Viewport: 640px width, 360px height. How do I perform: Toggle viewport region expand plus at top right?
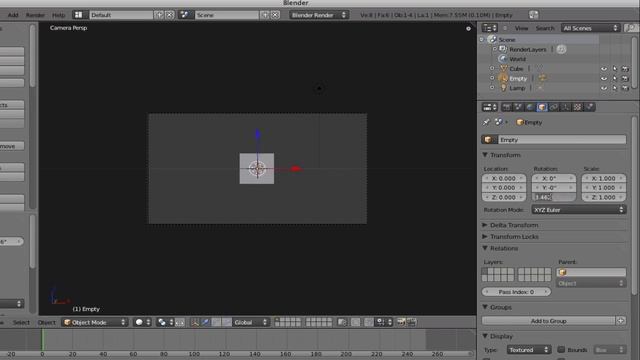point(468,29)
